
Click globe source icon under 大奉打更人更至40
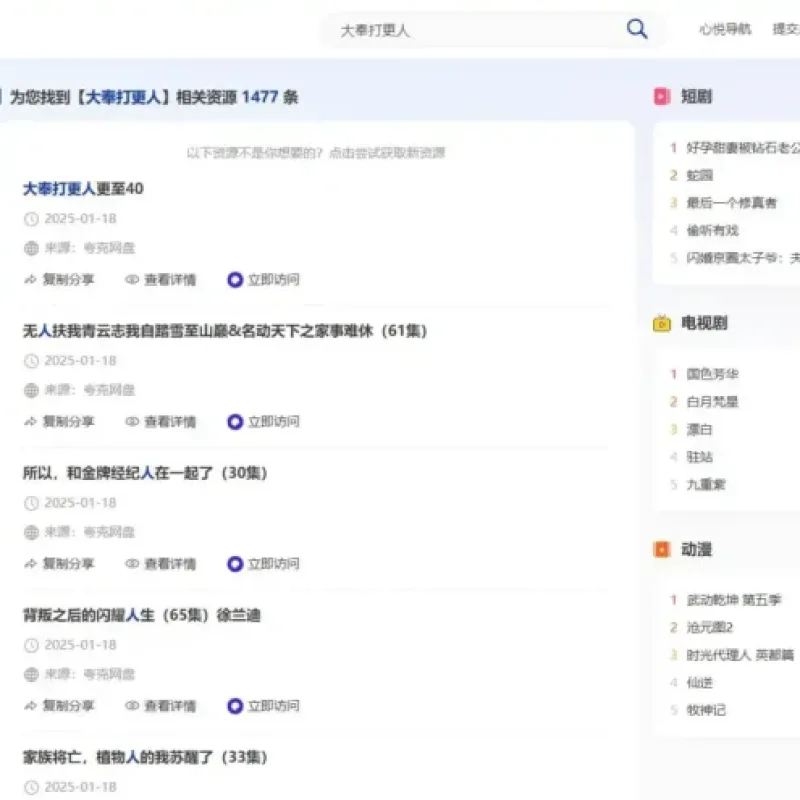pyautogui.click(x=31, y=248)
